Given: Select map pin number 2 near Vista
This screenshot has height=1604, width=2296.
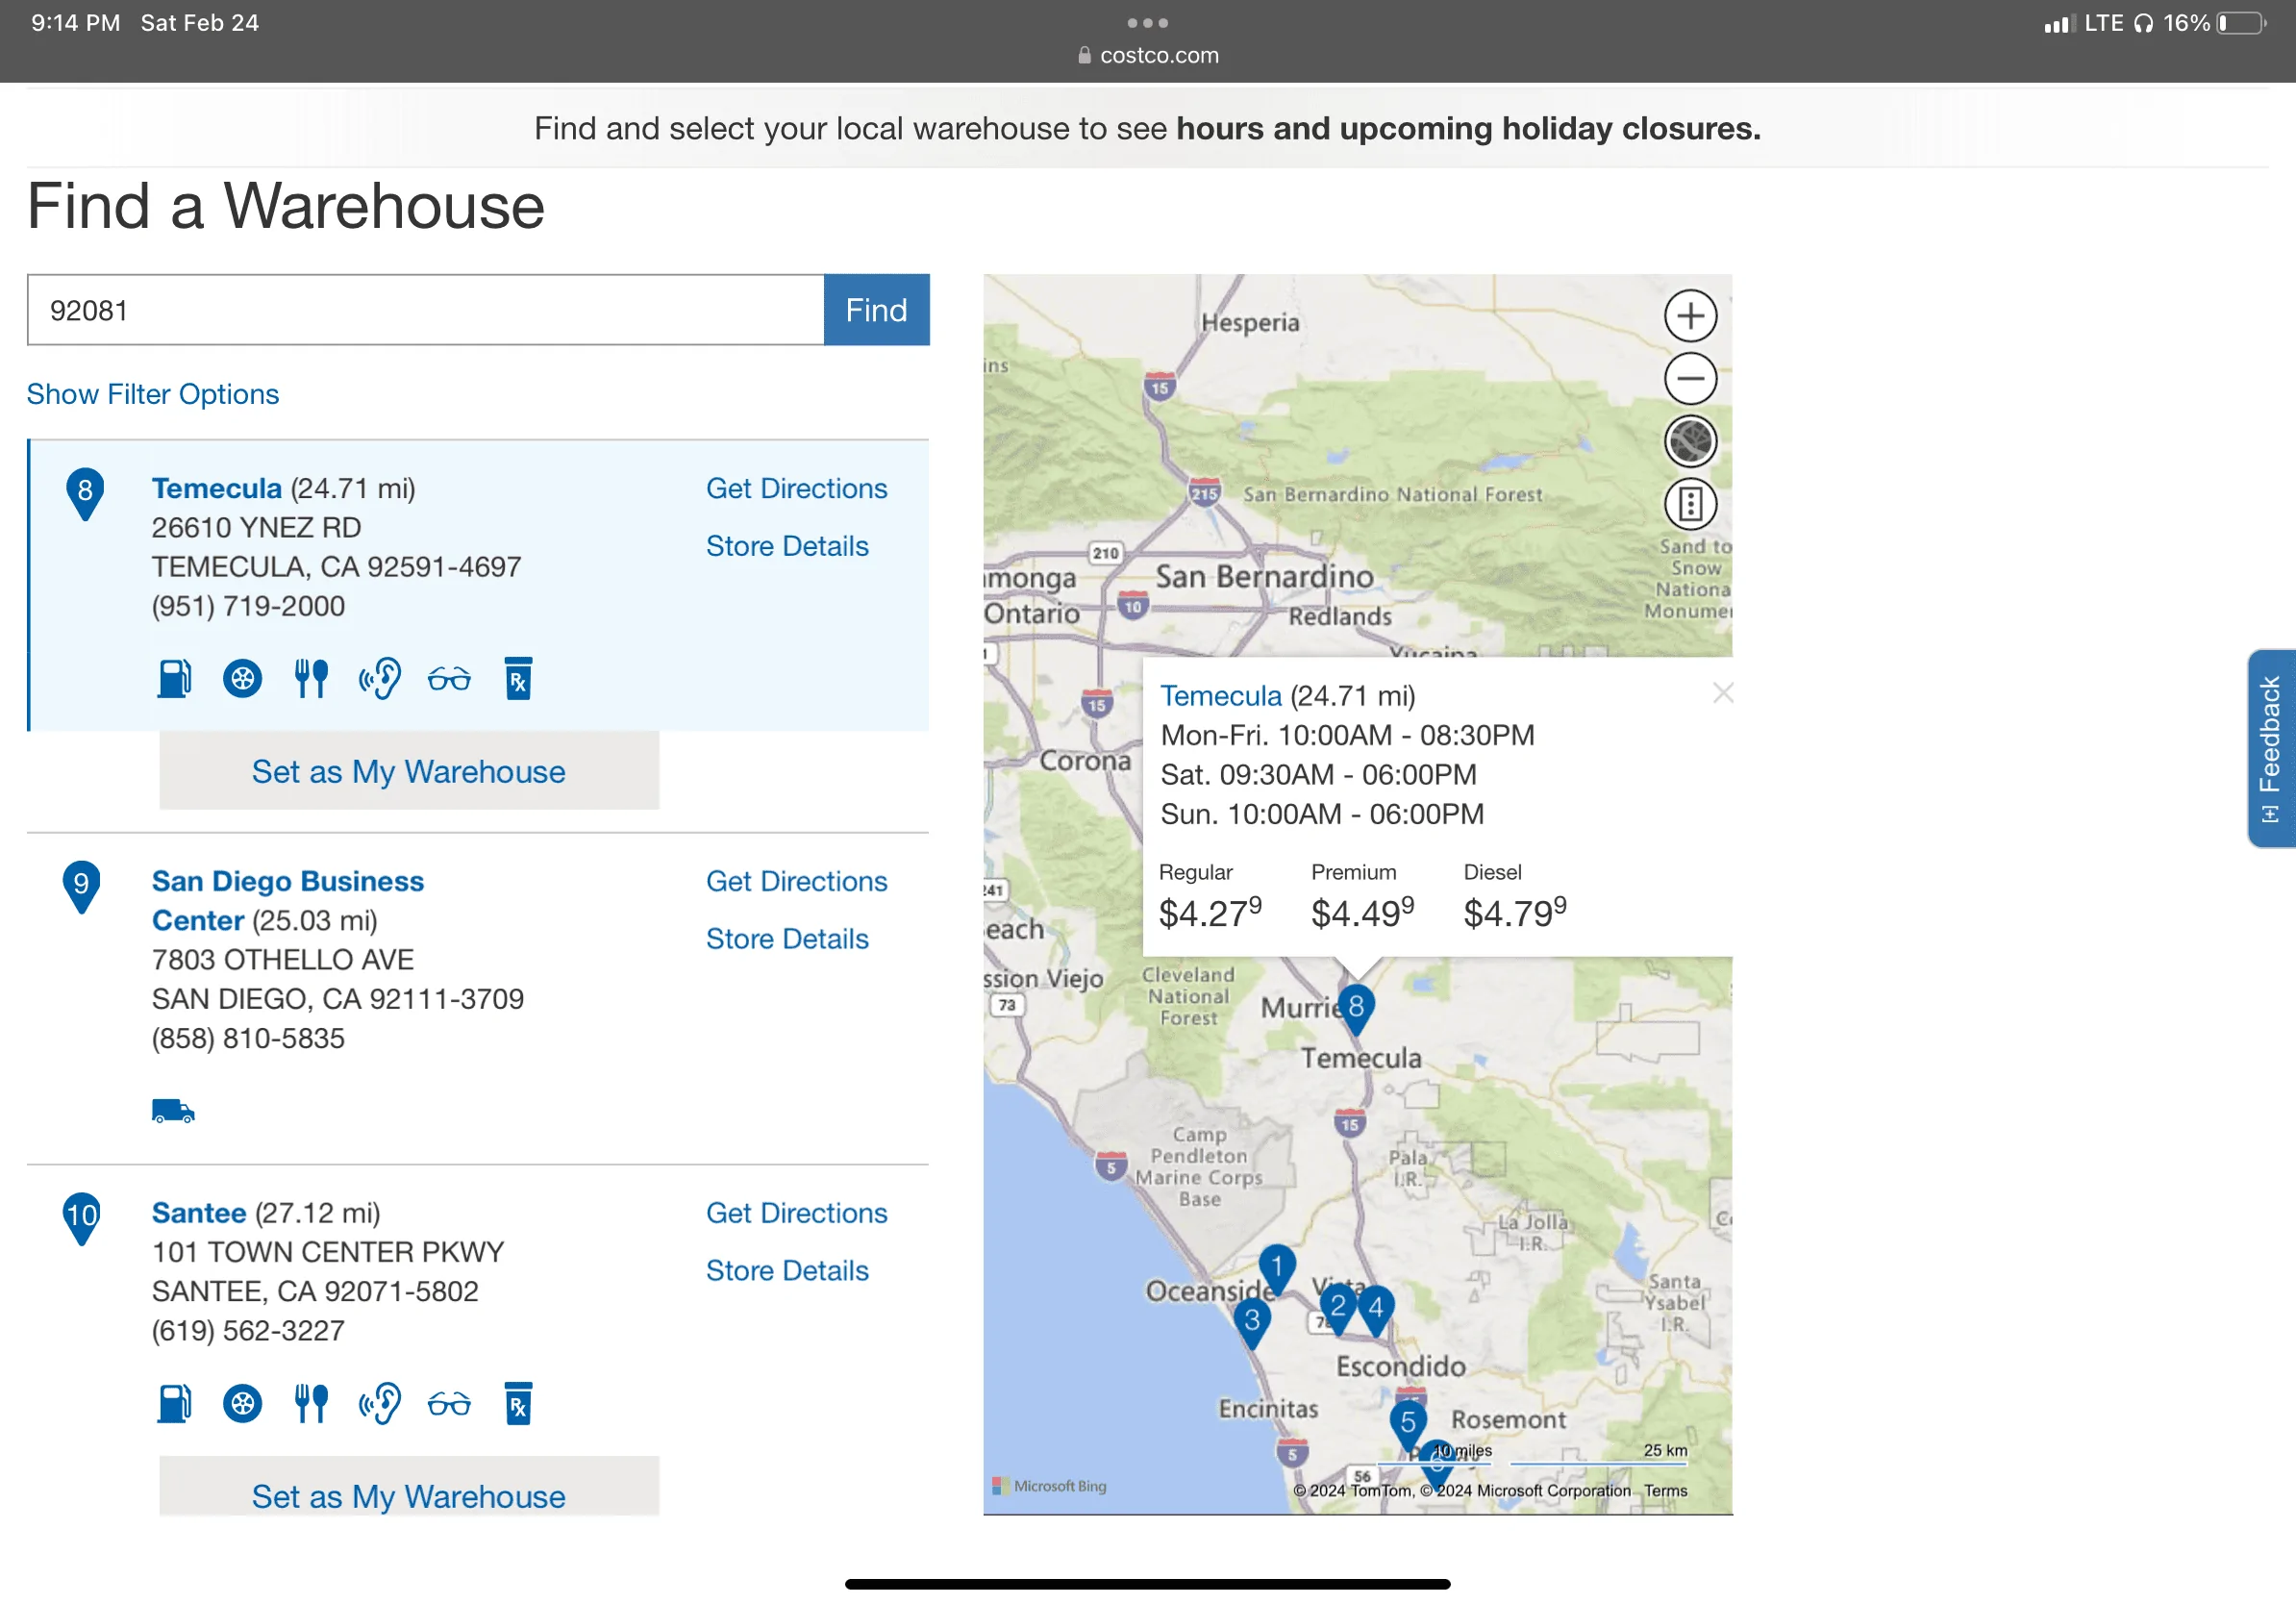Looking at the screenshot, I should coord(1338,1309).
